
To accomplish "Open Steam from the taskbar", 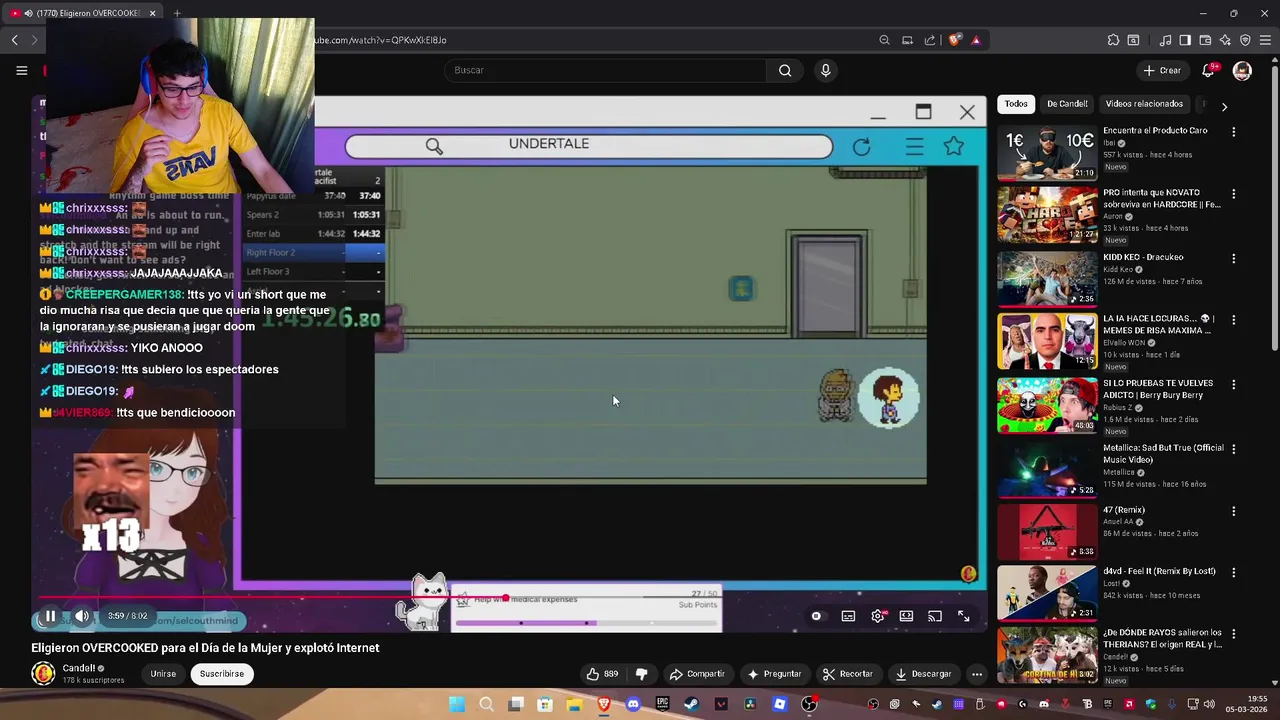I will click(x=691, y=704).
